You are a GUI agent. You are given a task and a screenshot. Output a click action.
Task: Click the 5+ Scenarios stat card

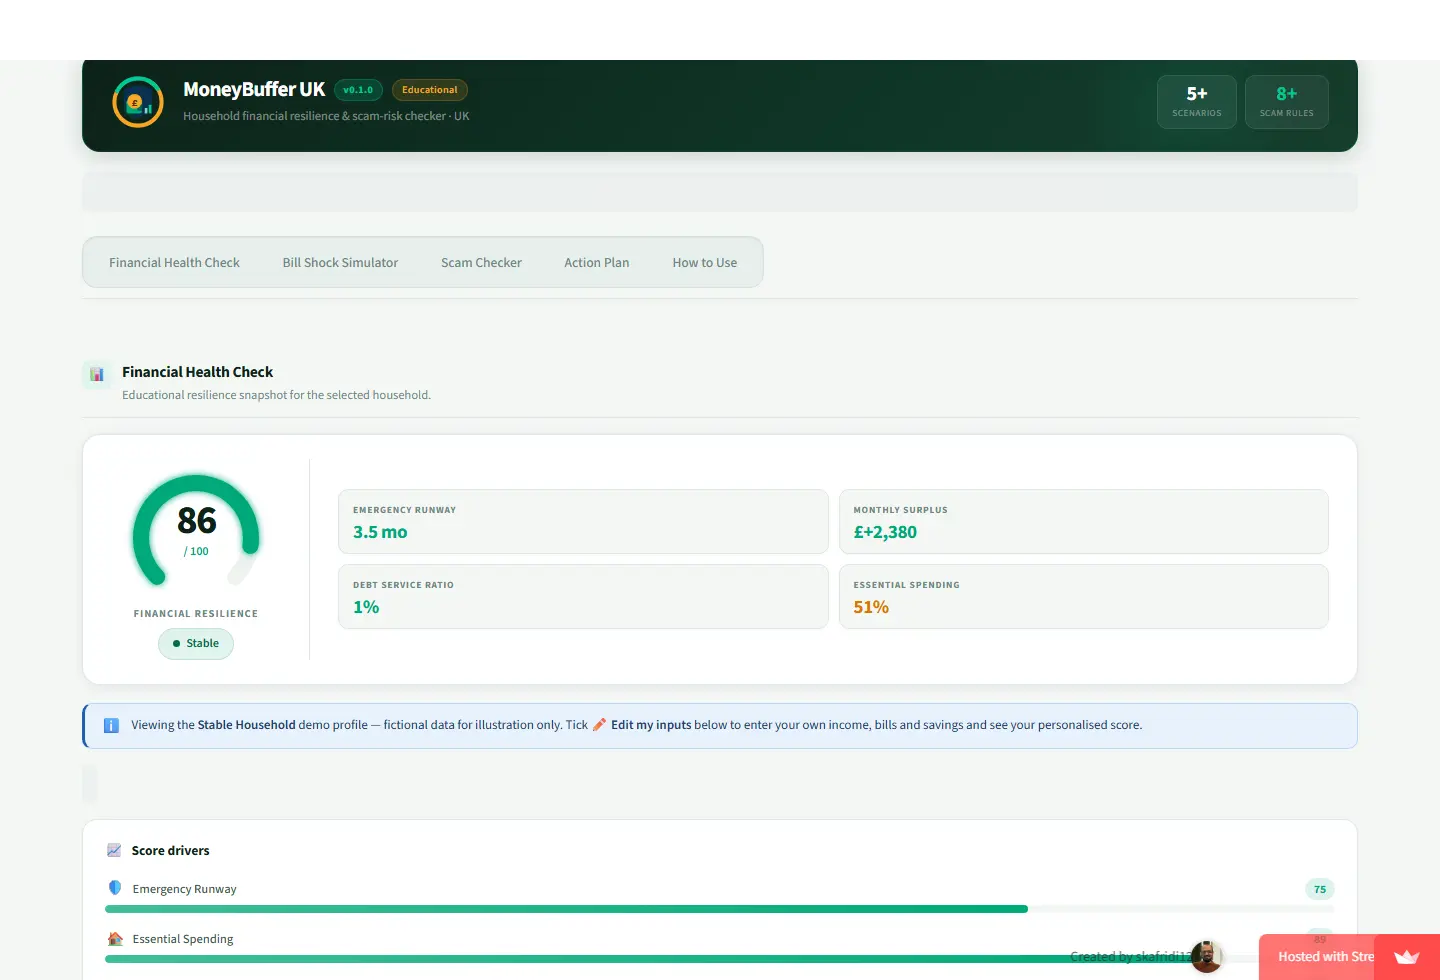click(1197, 102)
